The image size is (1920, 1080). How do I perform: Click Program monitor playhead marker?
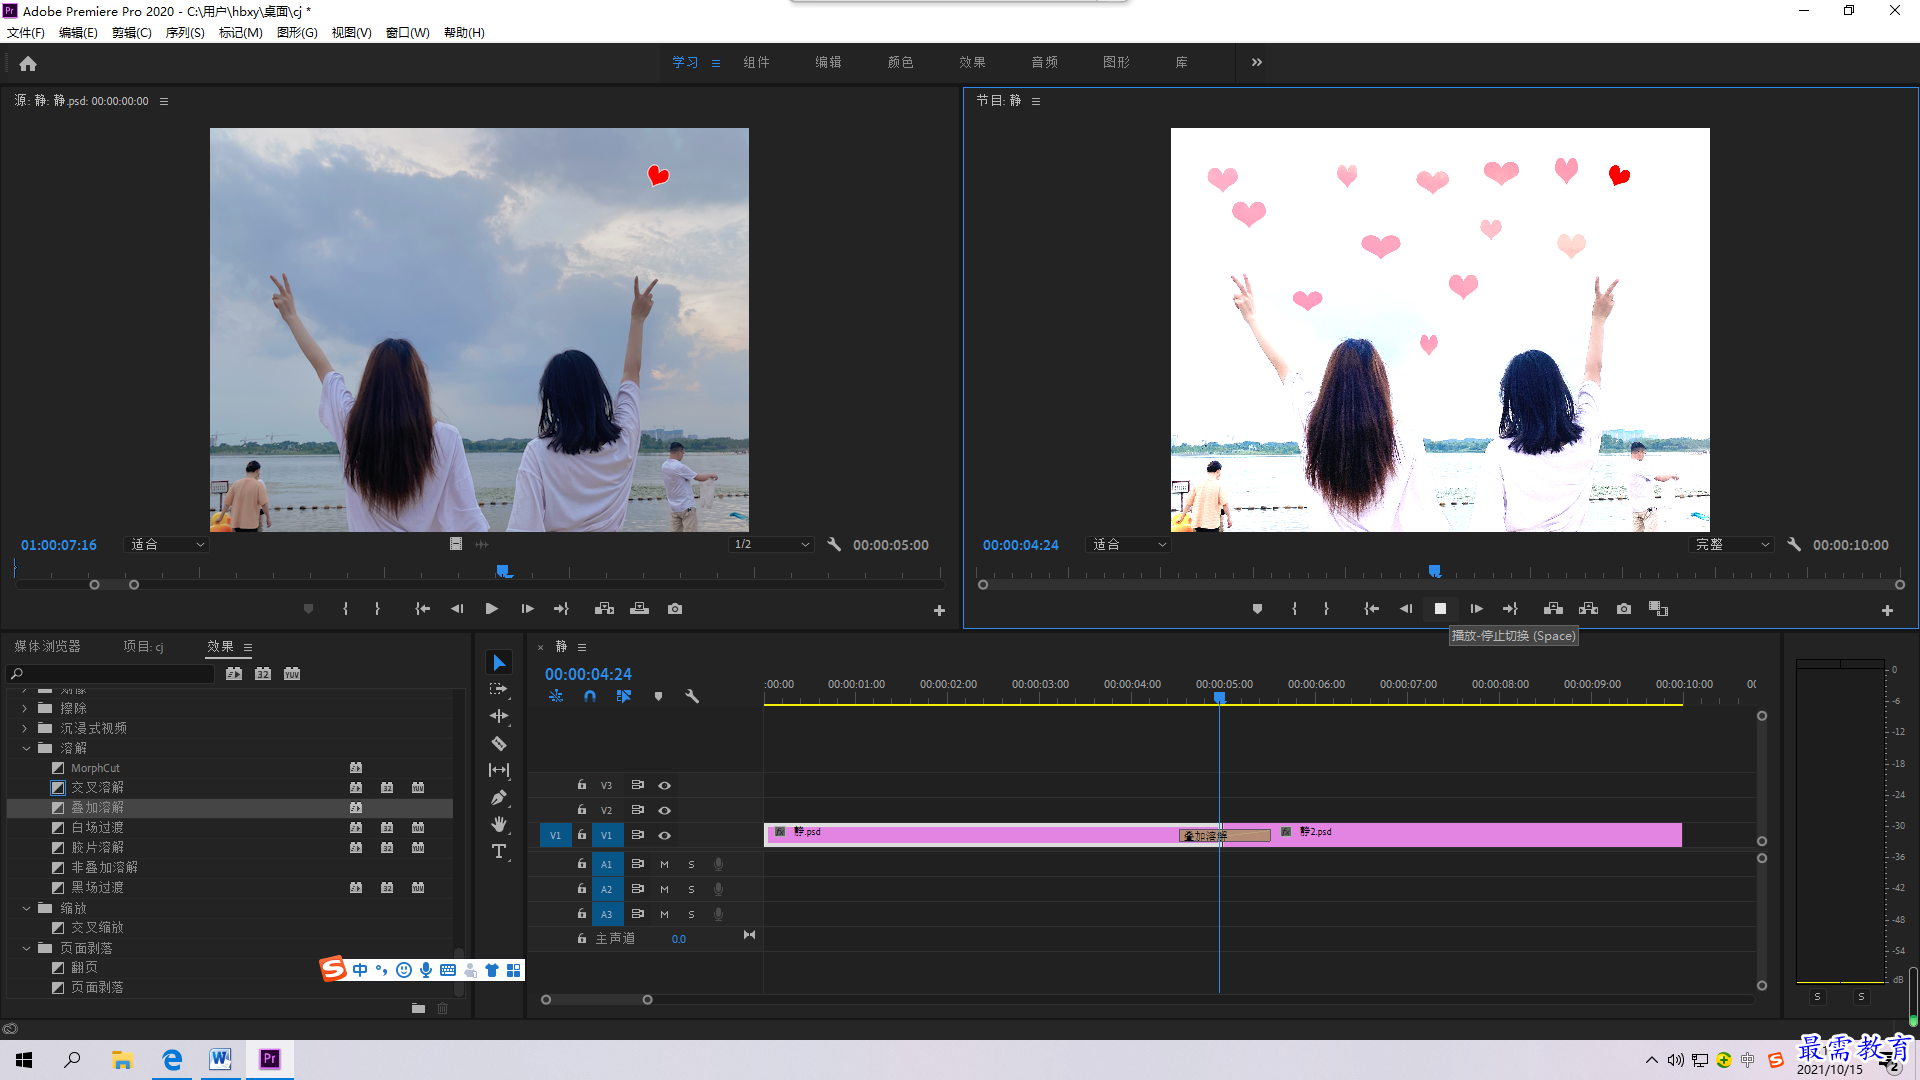(x=1434, y=571)
